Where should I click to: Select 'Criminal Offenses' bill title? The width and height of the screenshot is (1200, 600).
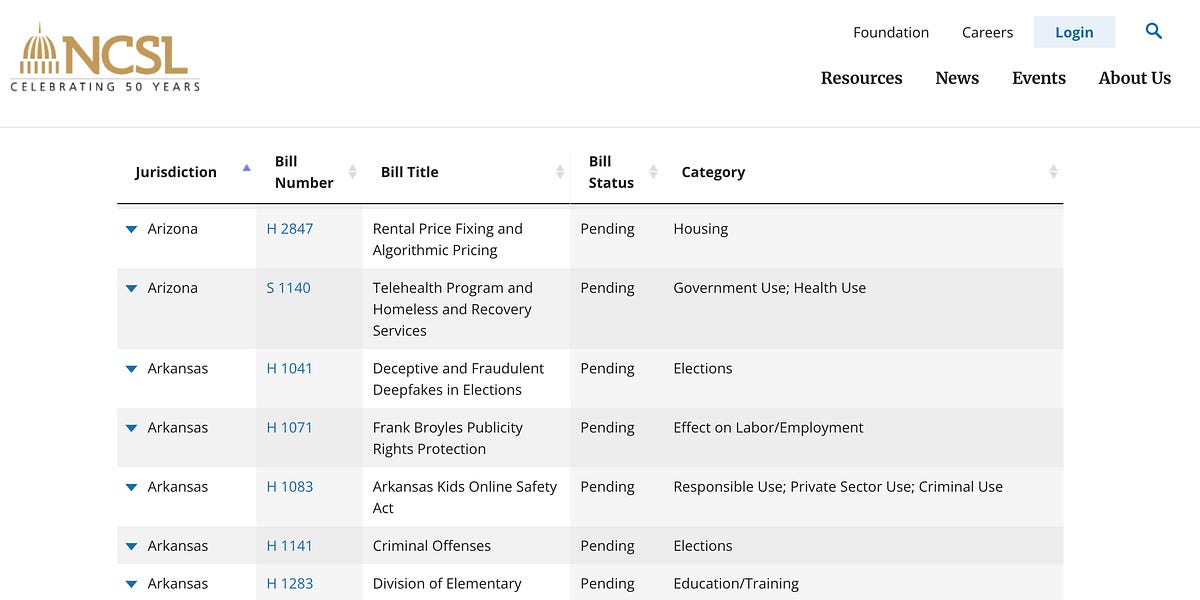[432, 546]
